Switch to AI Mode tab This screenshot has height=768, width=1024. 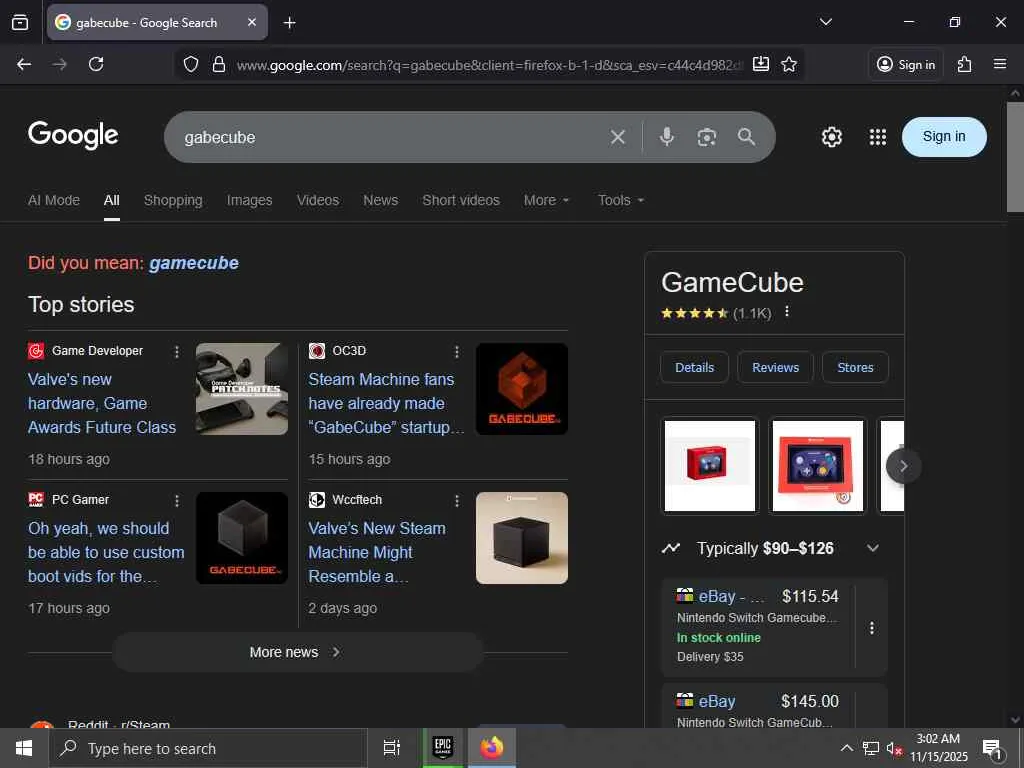[54, 200]
